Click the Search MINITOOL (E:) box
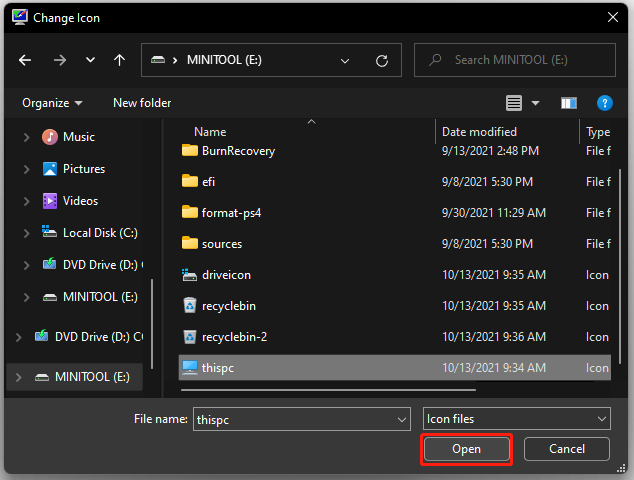The width and height of the screenshot is (634, 480). (515, 60)
